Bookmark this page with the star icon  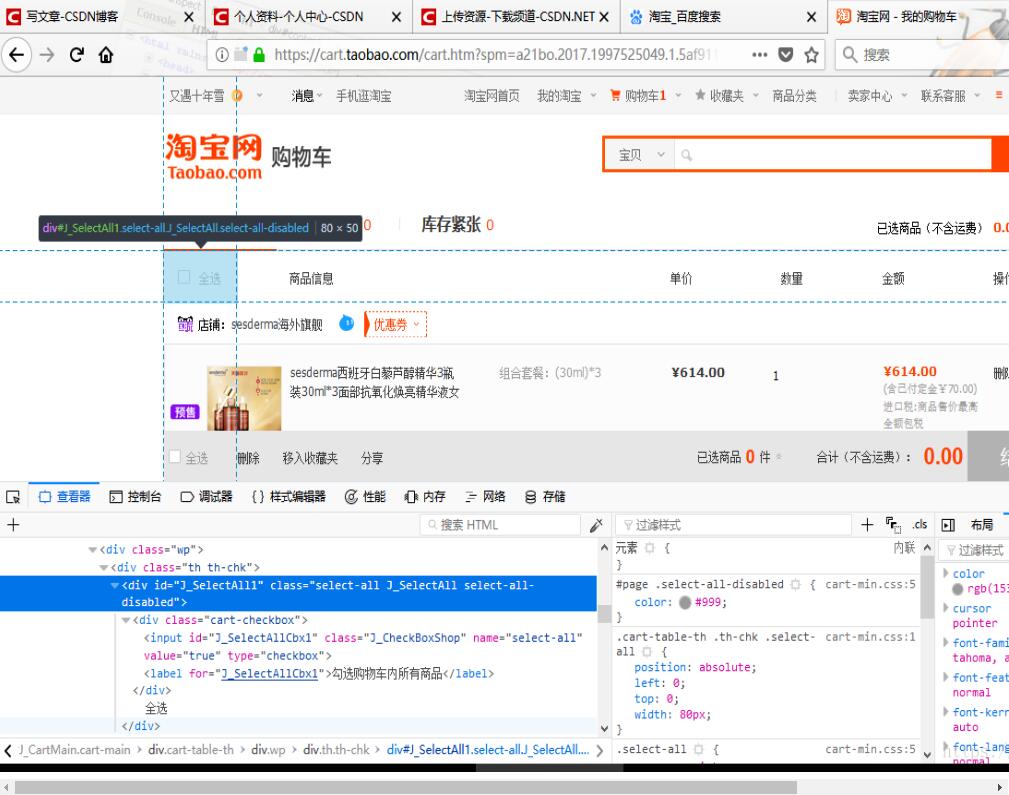tap(811, 55)
